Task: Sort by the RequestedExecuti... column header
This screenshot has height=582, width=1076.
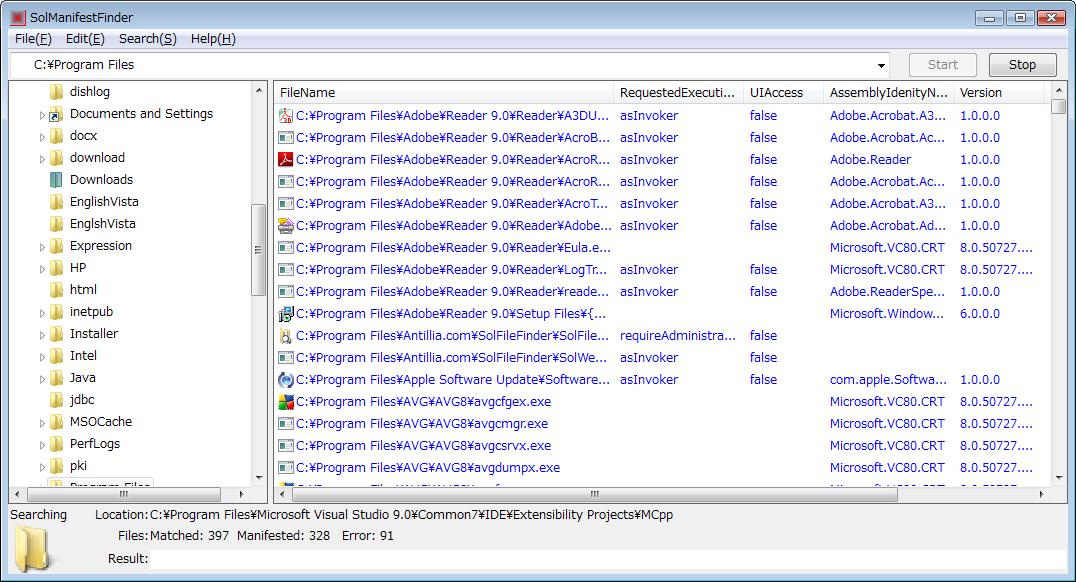Action: click(678, 93)
